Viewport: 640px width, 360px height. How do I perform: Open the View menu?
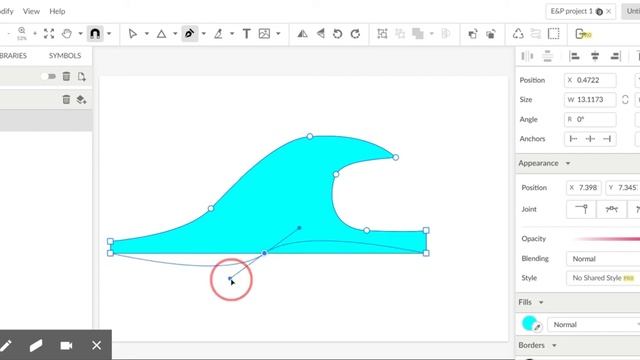tap(31, 11)
